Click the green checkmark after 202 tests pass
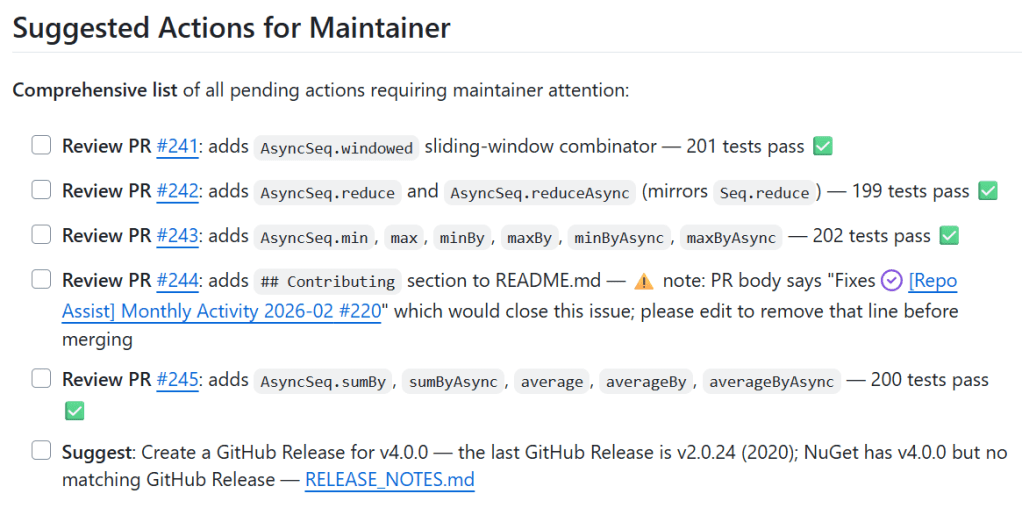This screenshot has width=1022, height=515. click(949, 236)
